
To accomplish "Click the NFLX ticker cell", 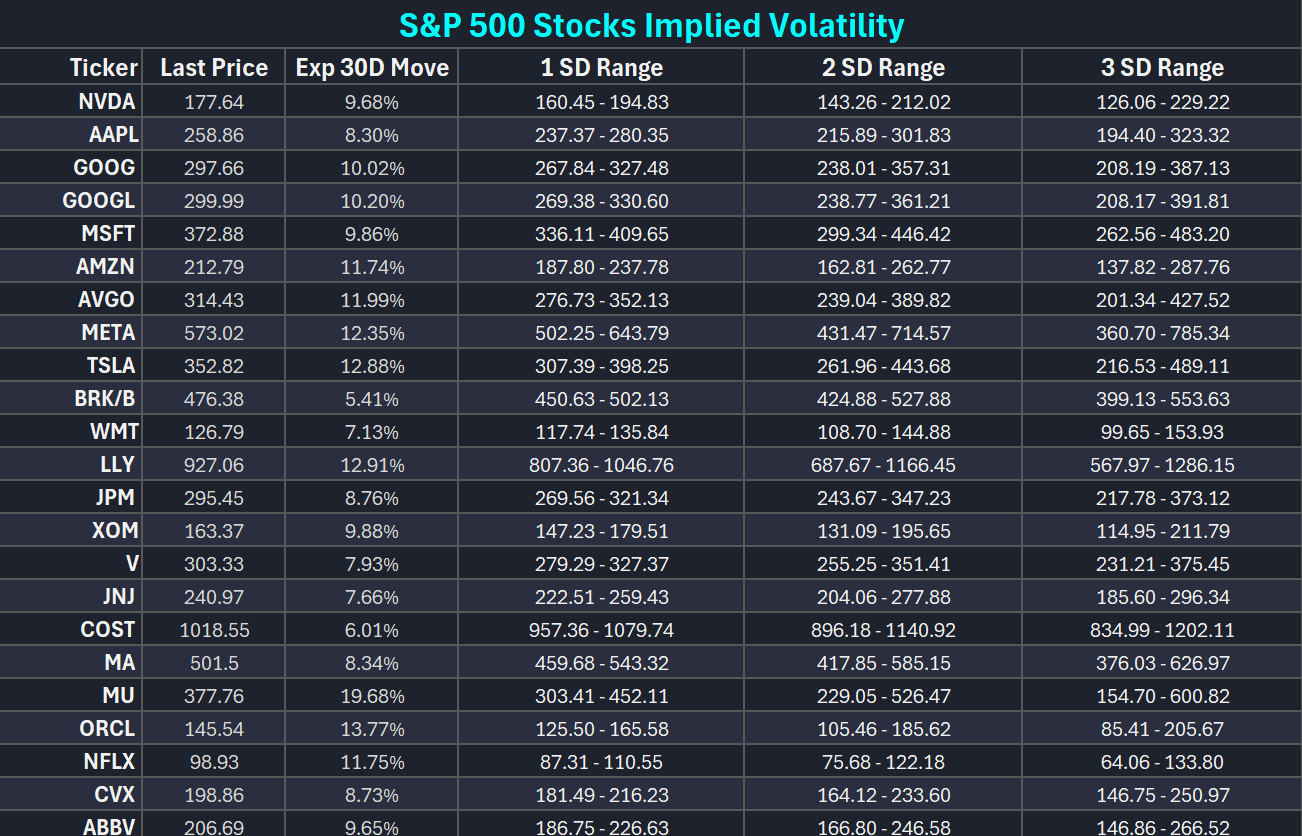I will point(109,762).
